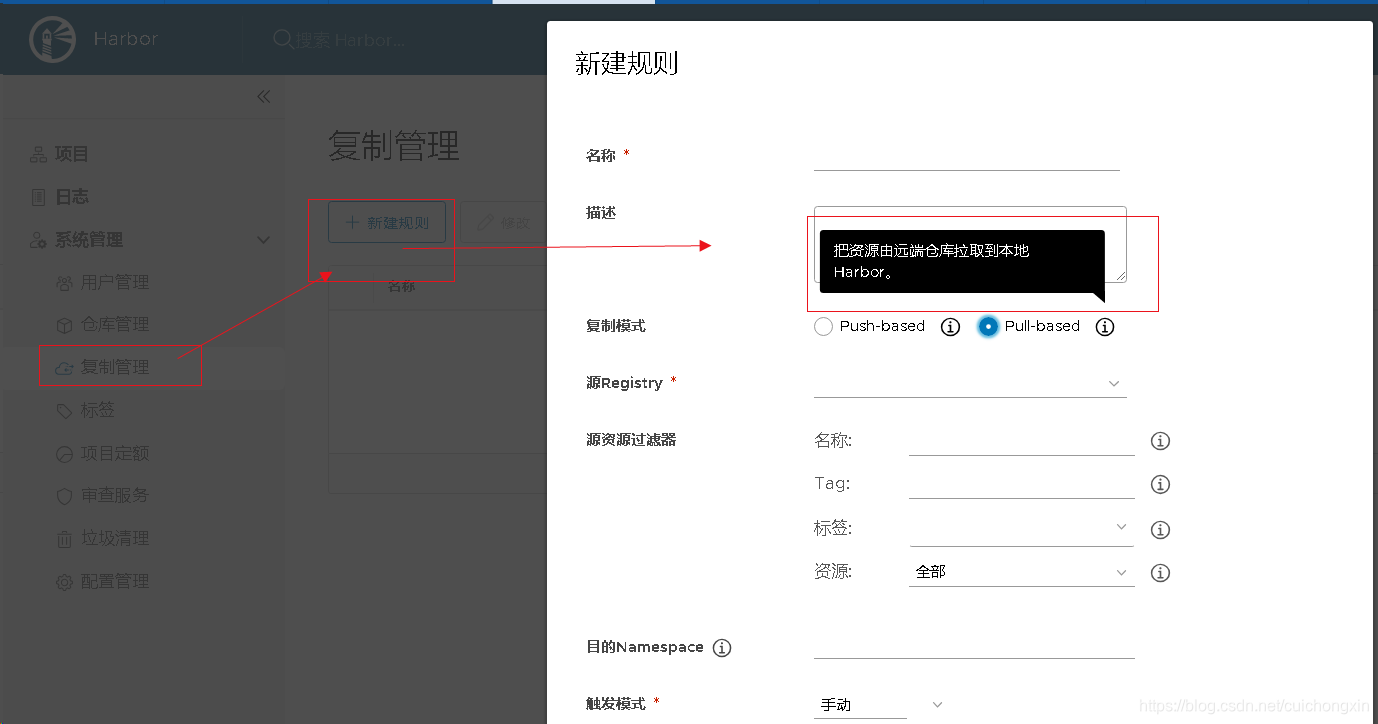This screenshot has width=1378, height=724.
Task: Click the 系统管理 administrator icon
Action: click(38, 240)
